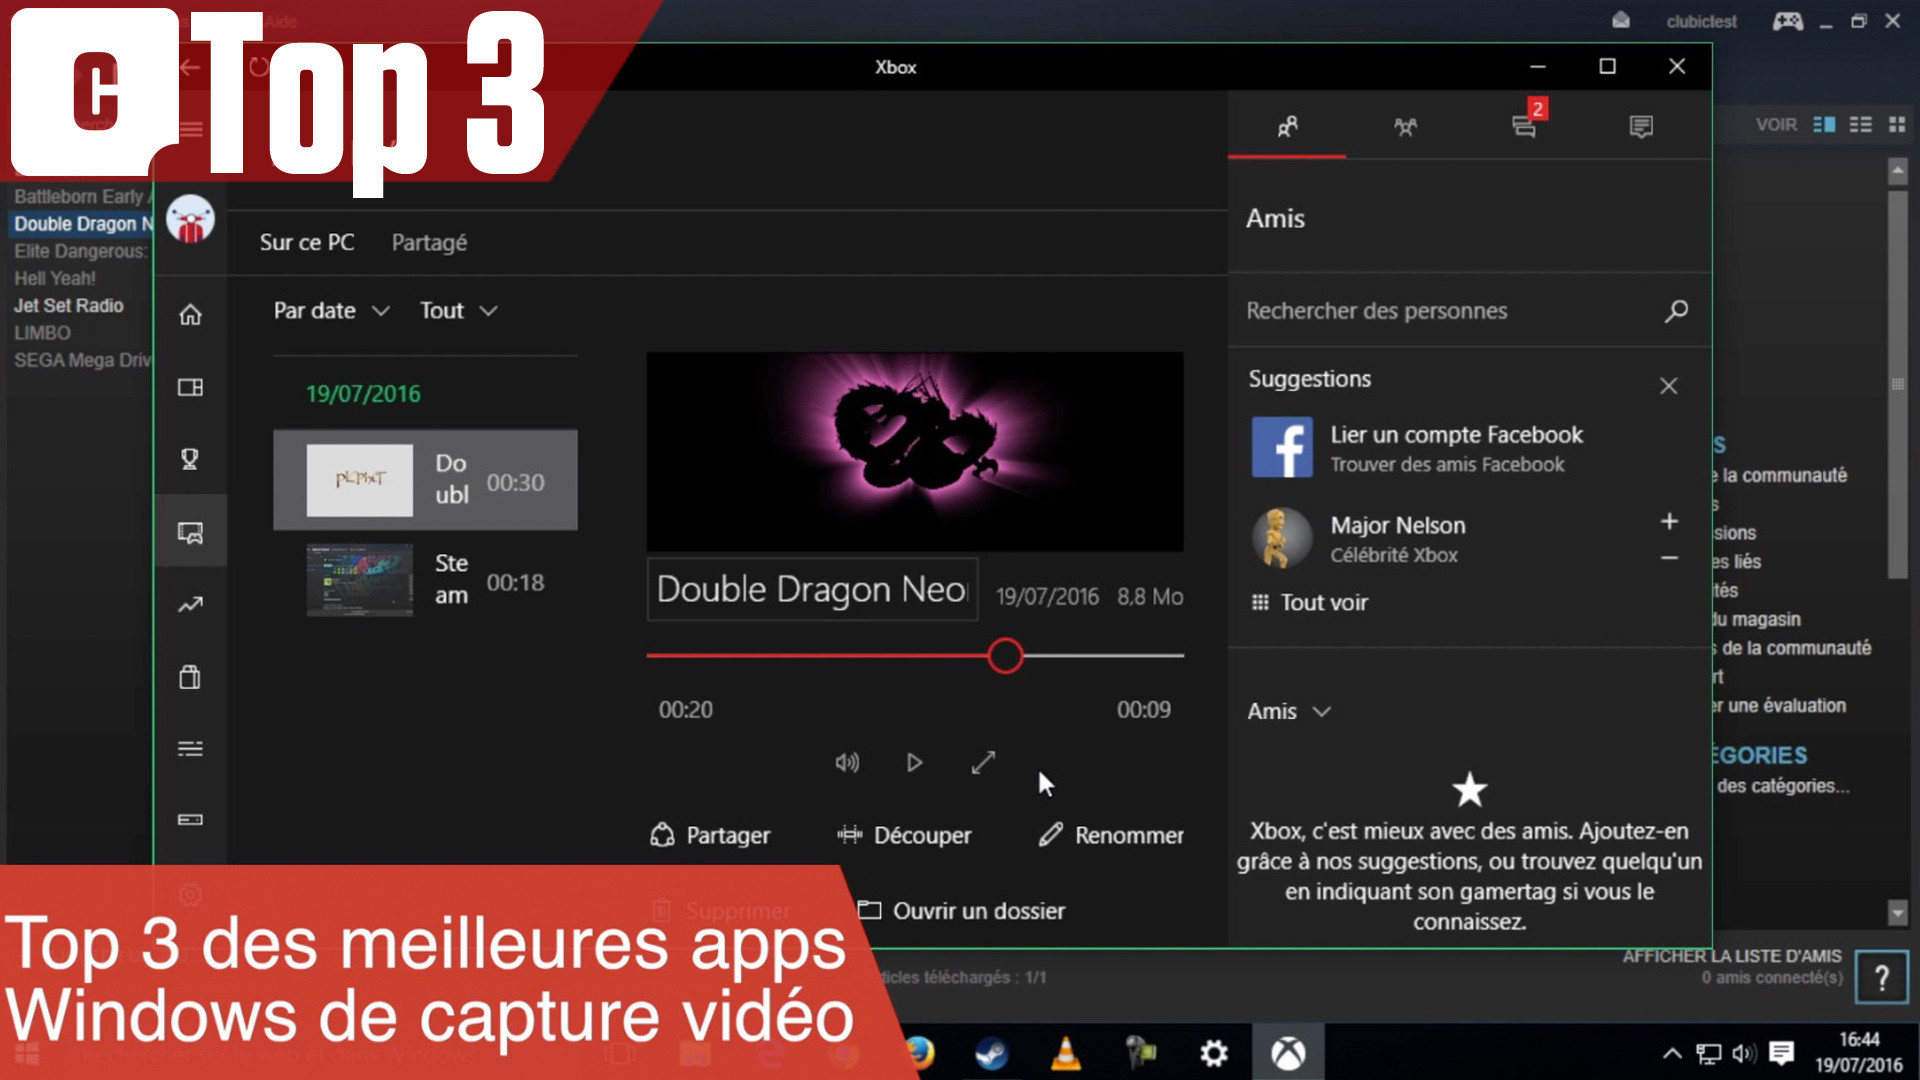Toggle the video audio/mute button
Screen dimensions: 1920x1080
pos(847,762)
